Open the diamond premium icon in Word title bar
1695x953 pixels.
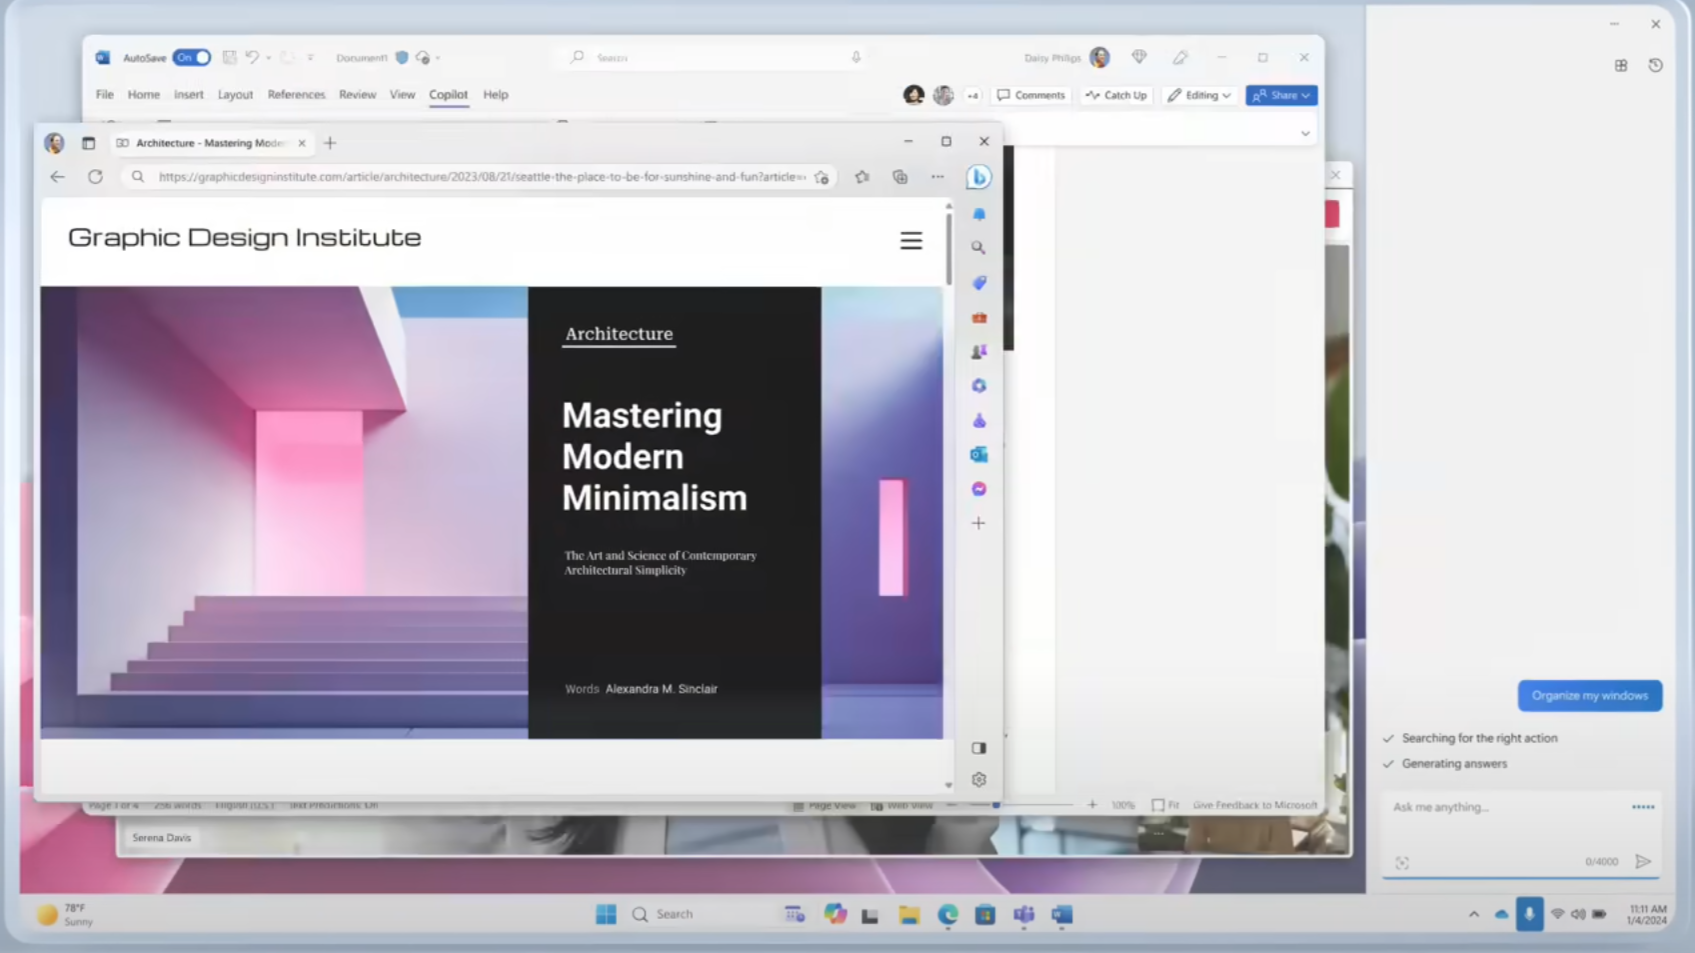(1139, 58)
